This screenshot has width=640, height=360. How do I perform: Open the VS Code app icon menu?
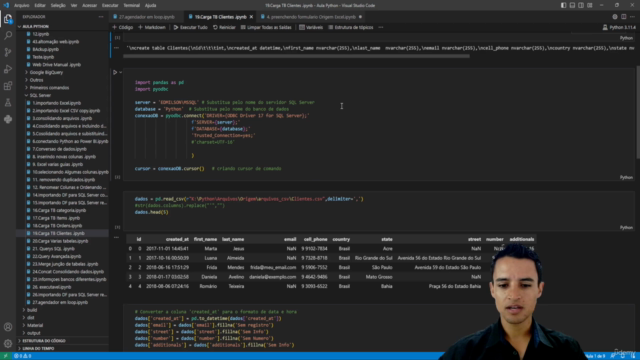click(6, 5)
